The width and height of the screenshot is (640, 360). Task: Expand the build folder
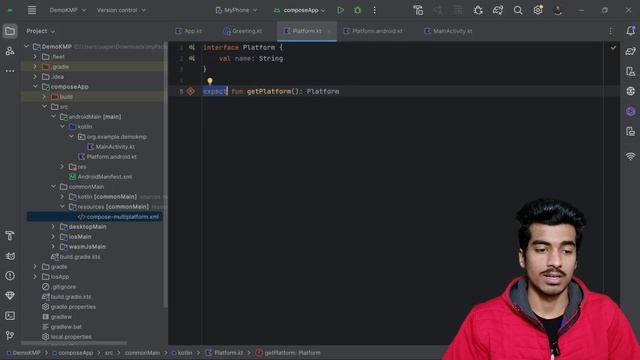[44, 97]
